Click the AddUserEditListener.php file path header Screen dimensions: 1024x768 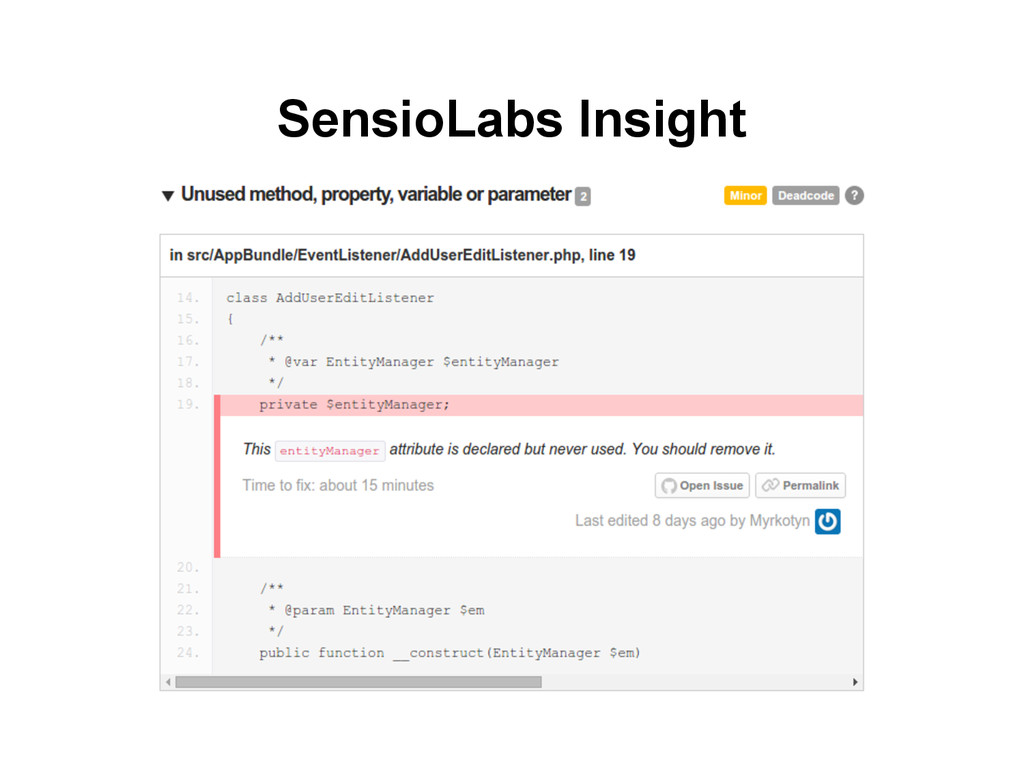click(402, 255)
